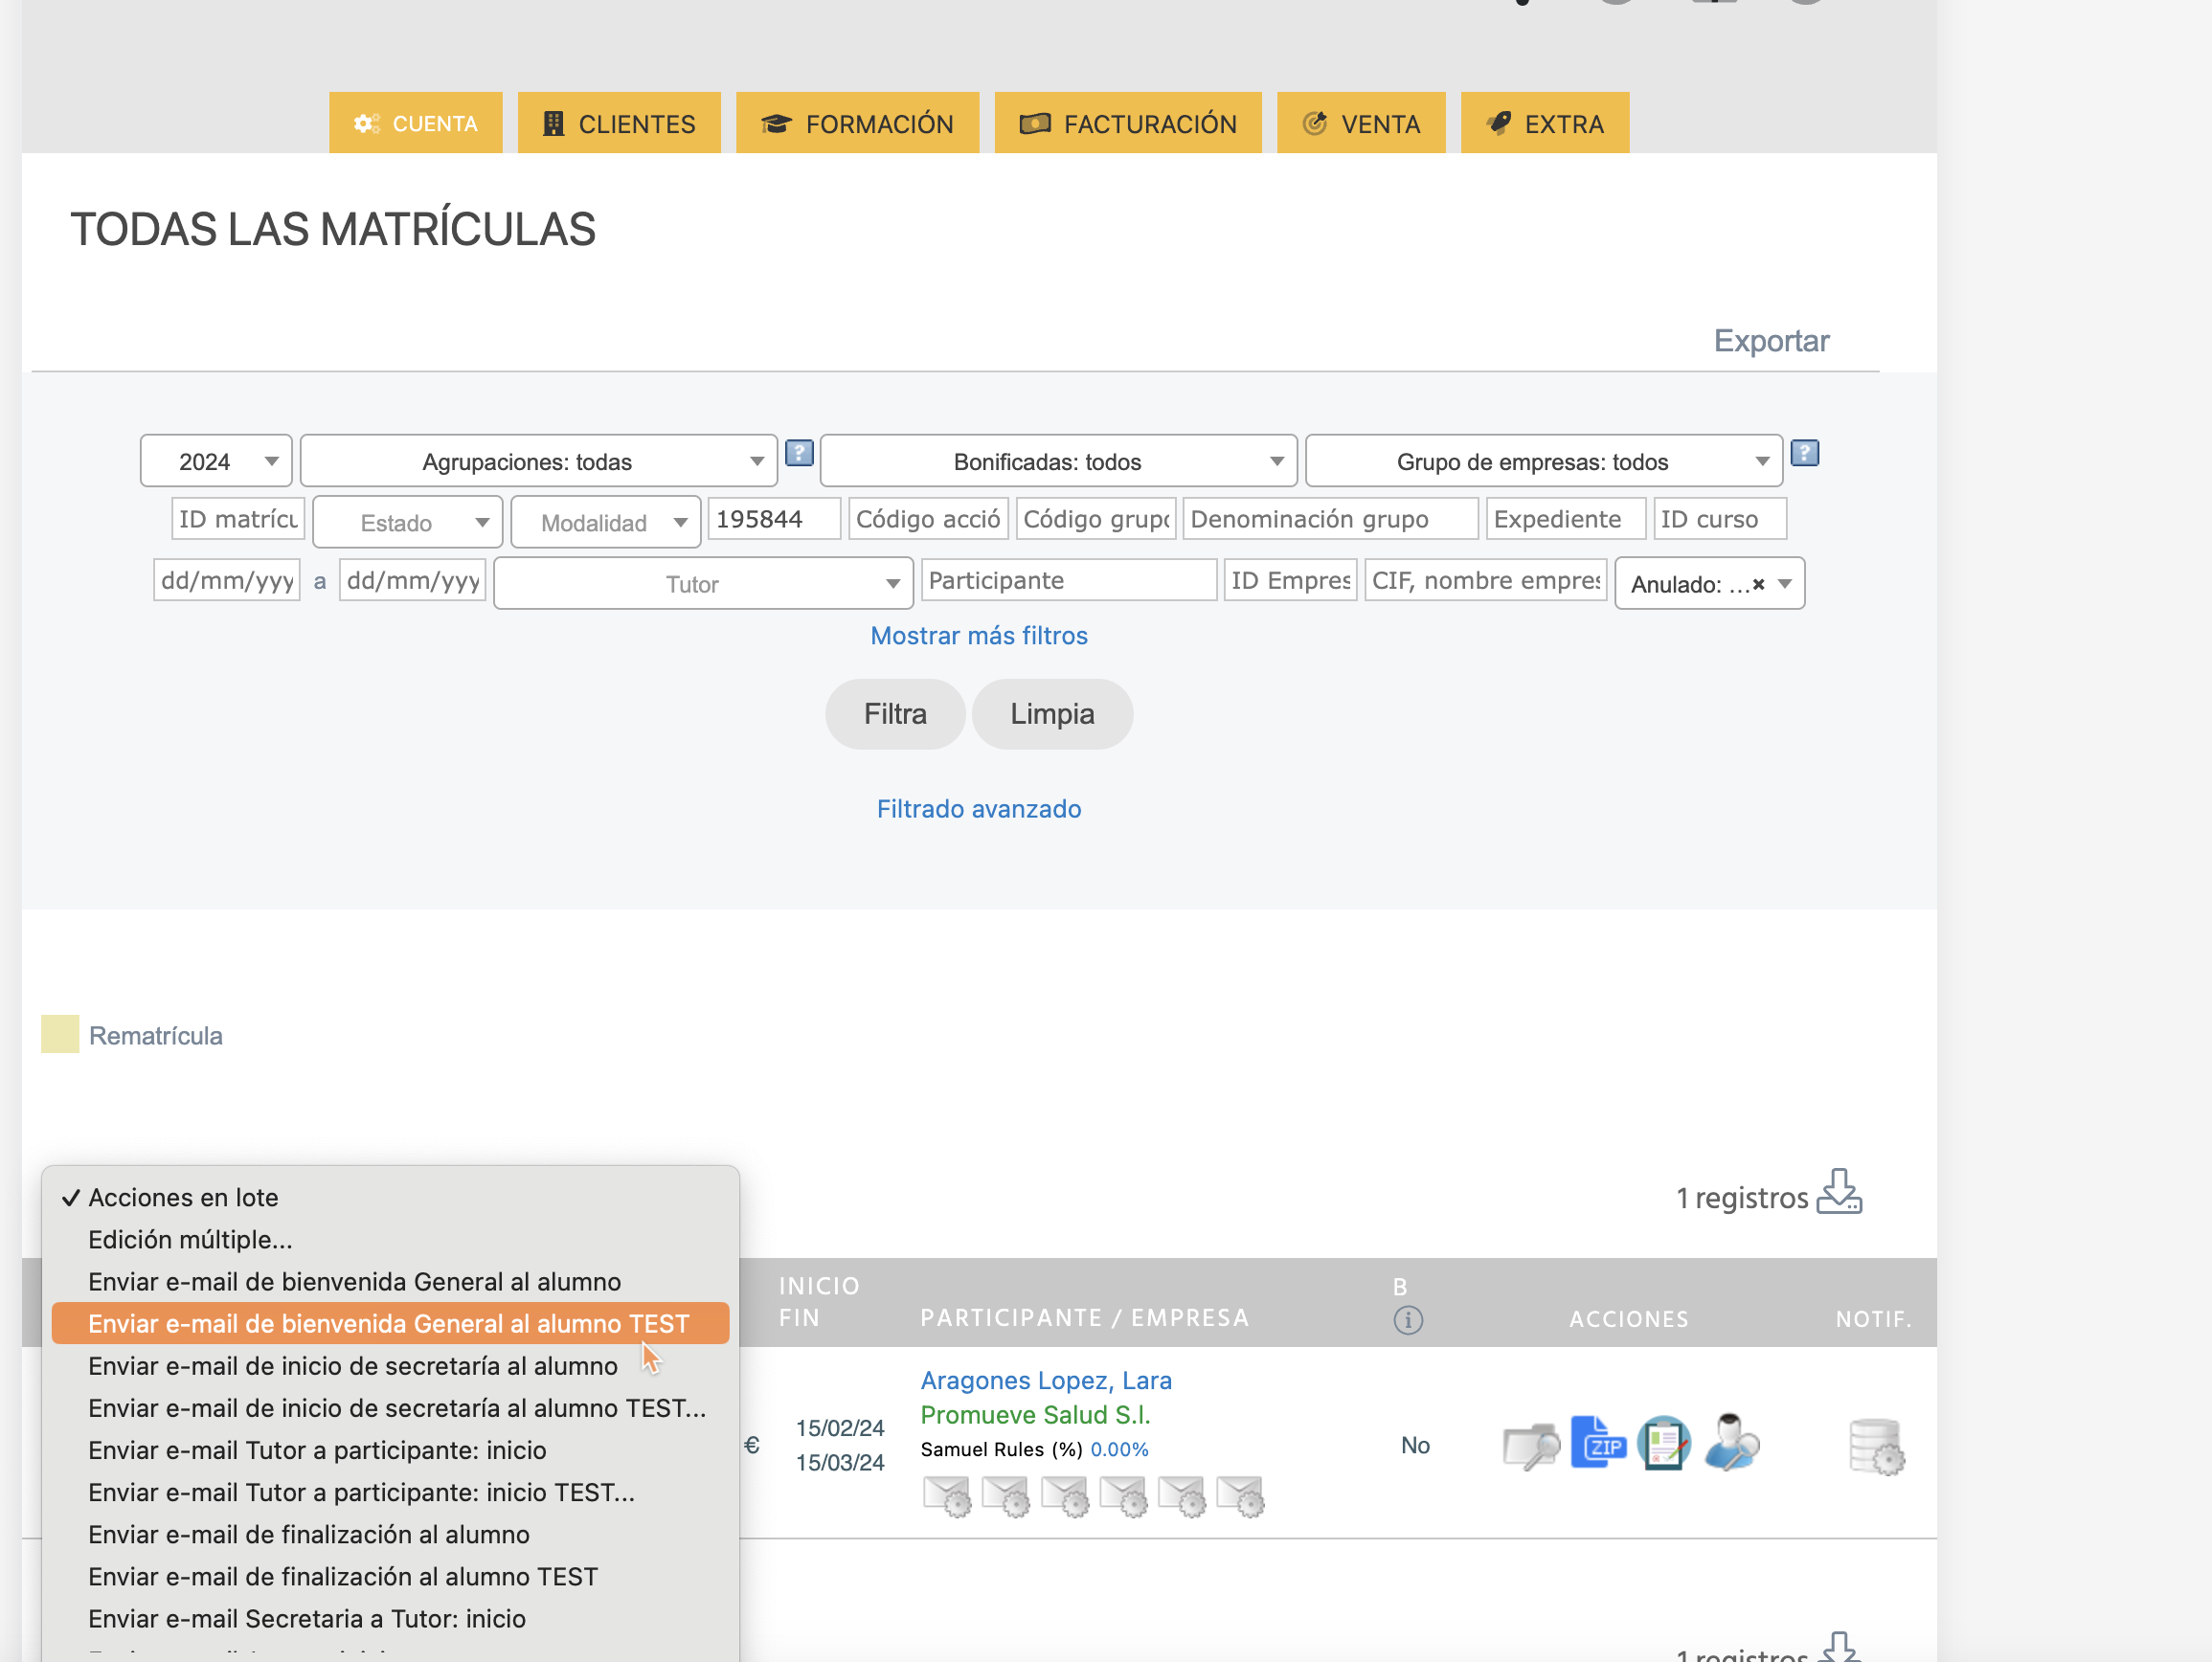Click the ZIP download icon in Acciones
This screenshot has height=1662, width=2212.
coord(1597,1443)
